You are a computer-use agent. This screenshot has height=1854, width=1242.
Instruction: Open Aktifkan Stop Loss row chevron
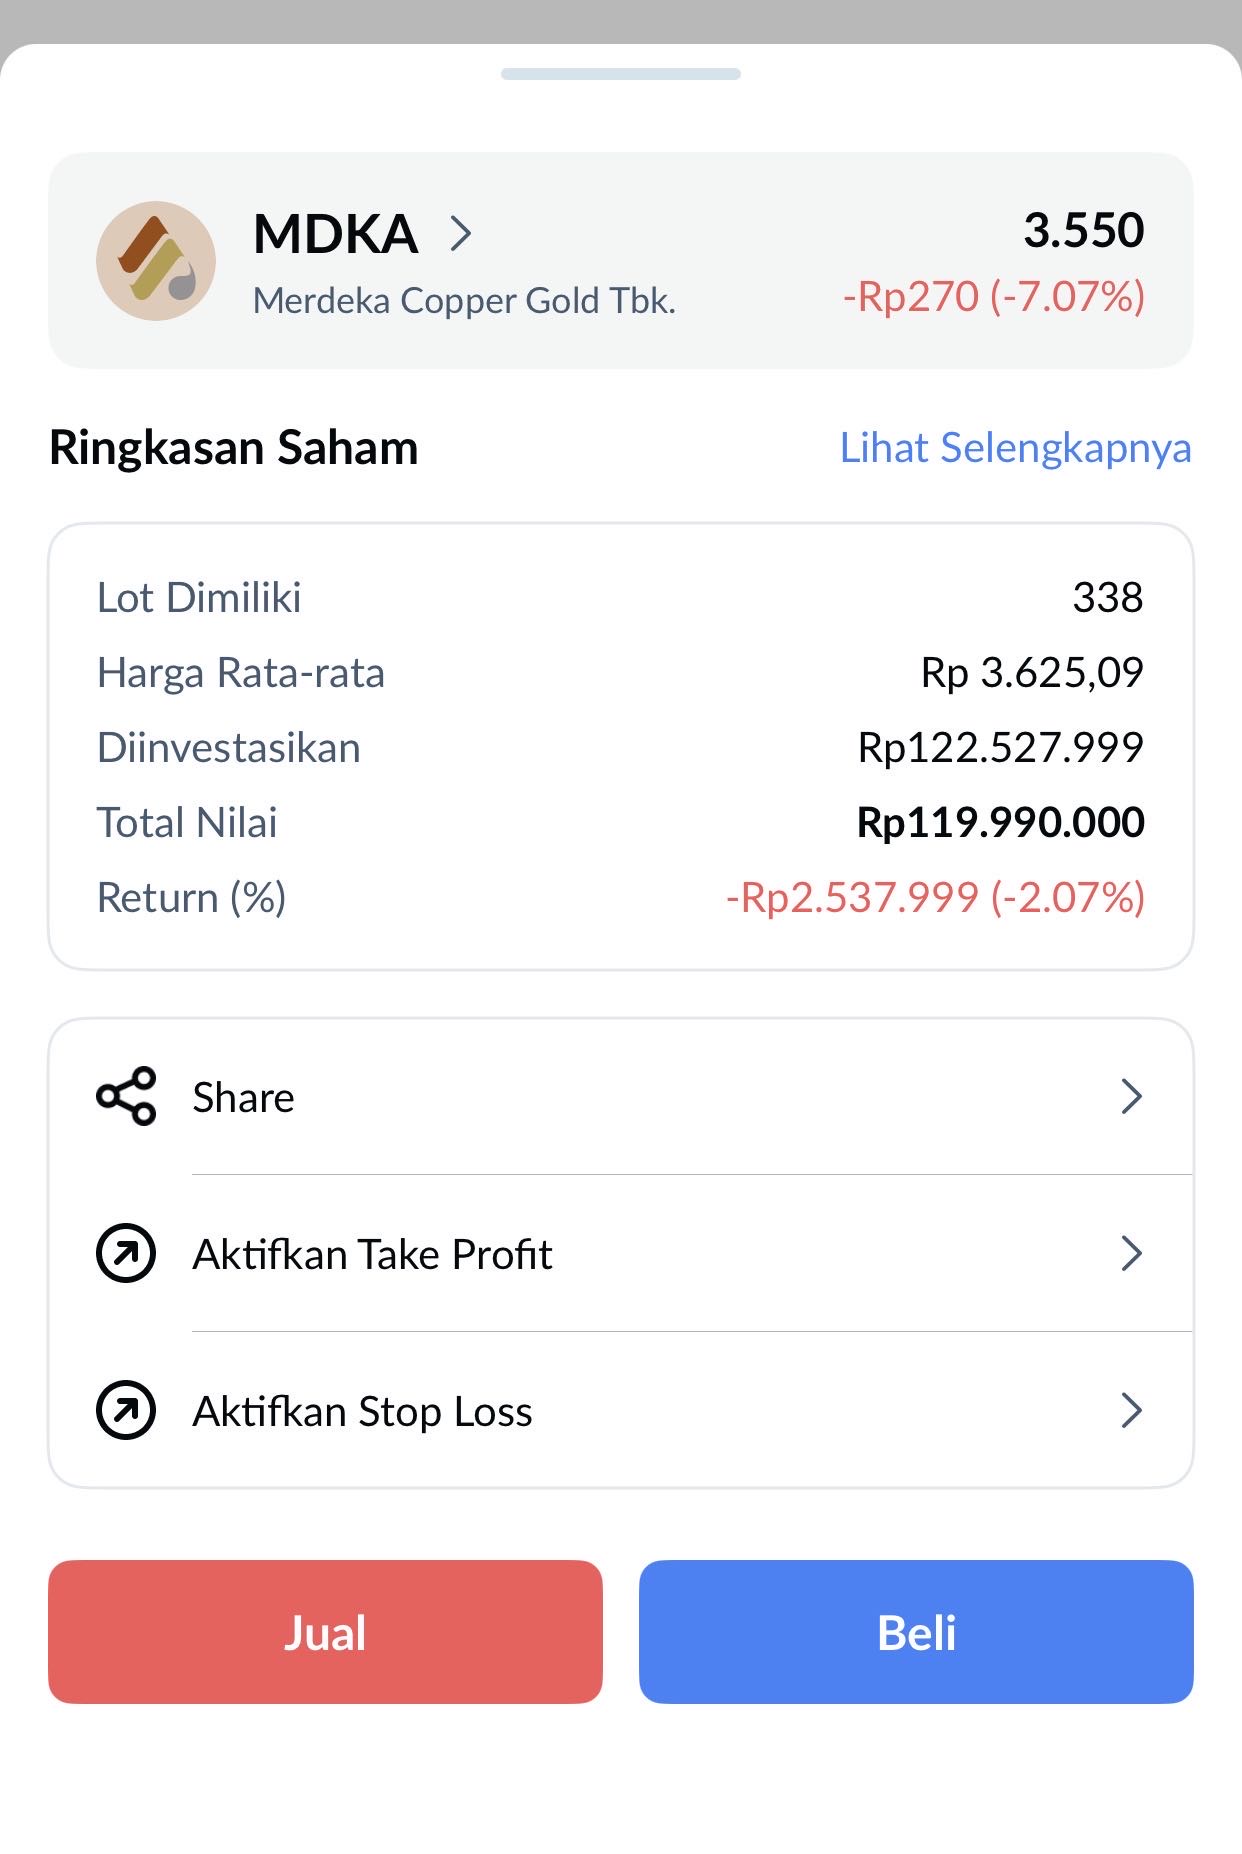1131,1410
